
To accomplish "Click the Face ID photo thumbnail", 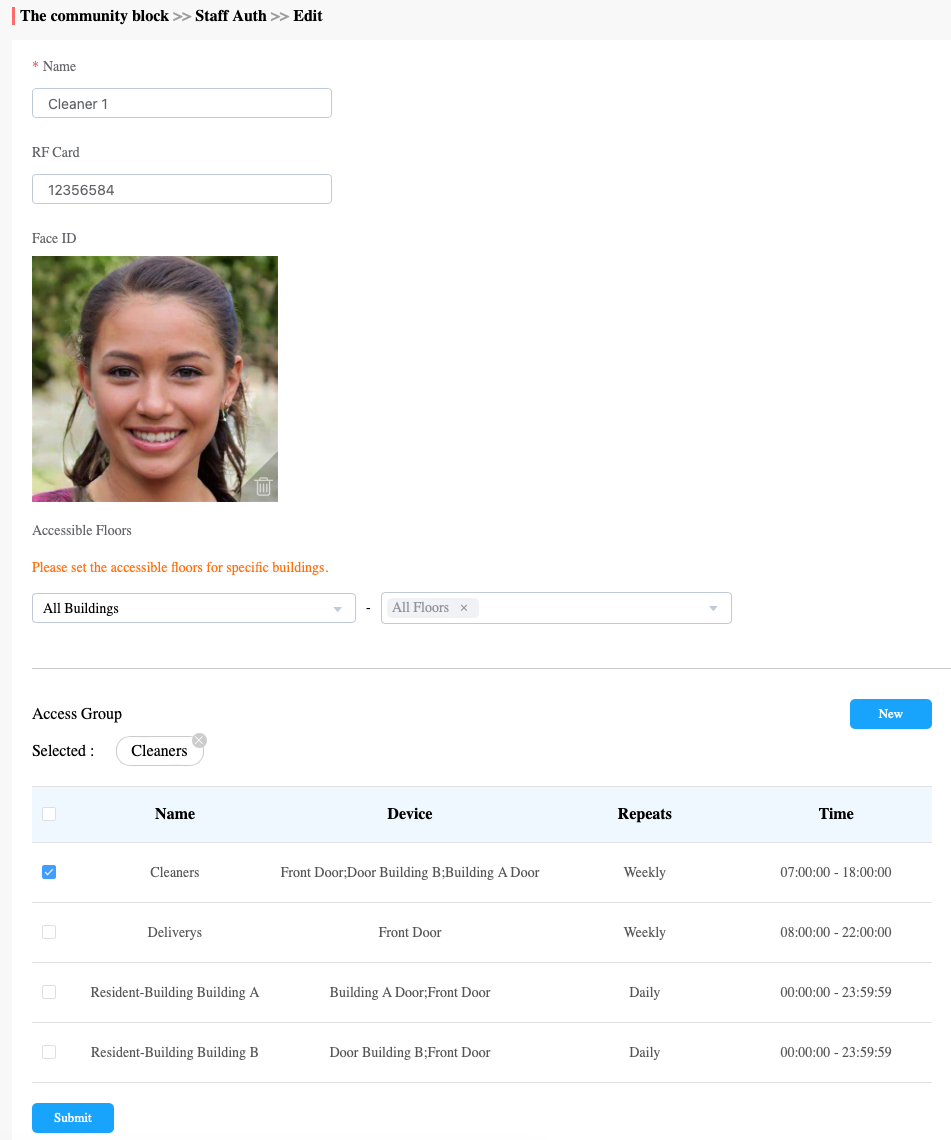I will (155, 378).
